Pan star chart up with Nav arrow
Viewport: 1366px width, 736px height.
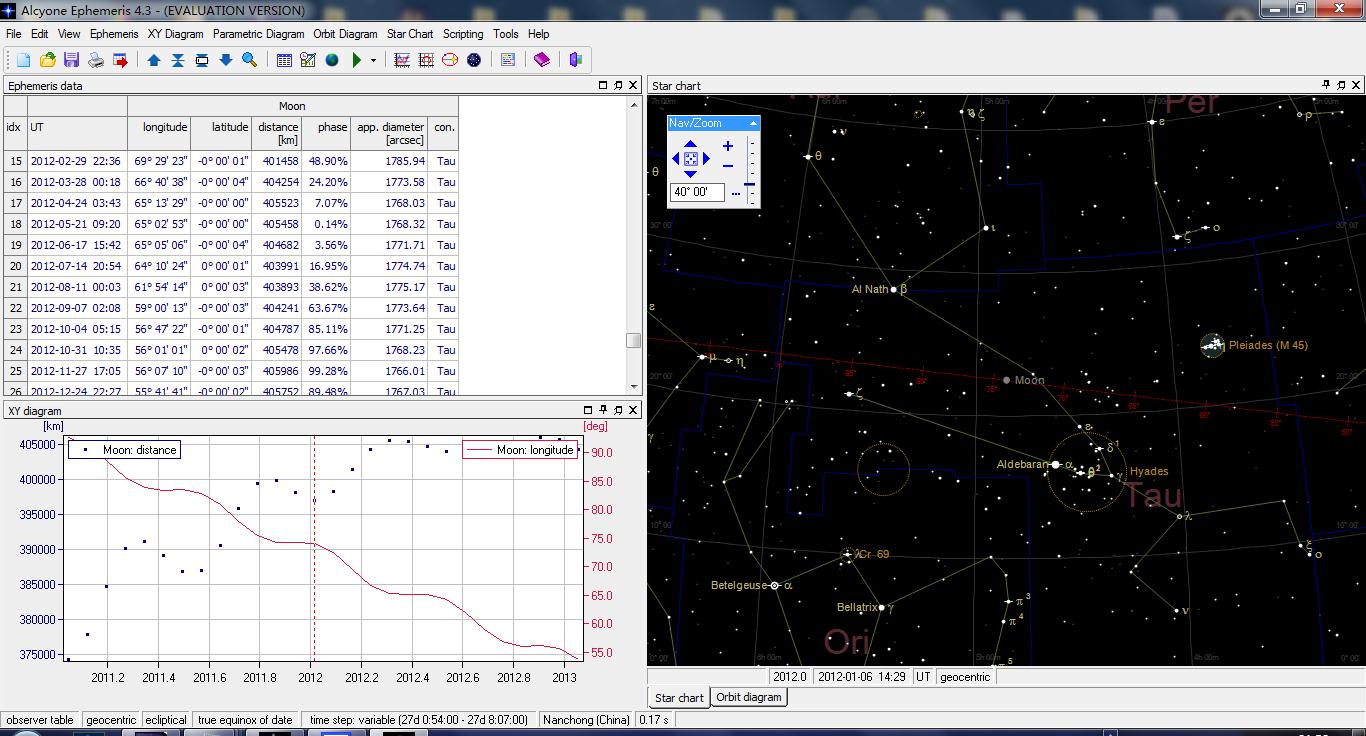coord(690,144)
